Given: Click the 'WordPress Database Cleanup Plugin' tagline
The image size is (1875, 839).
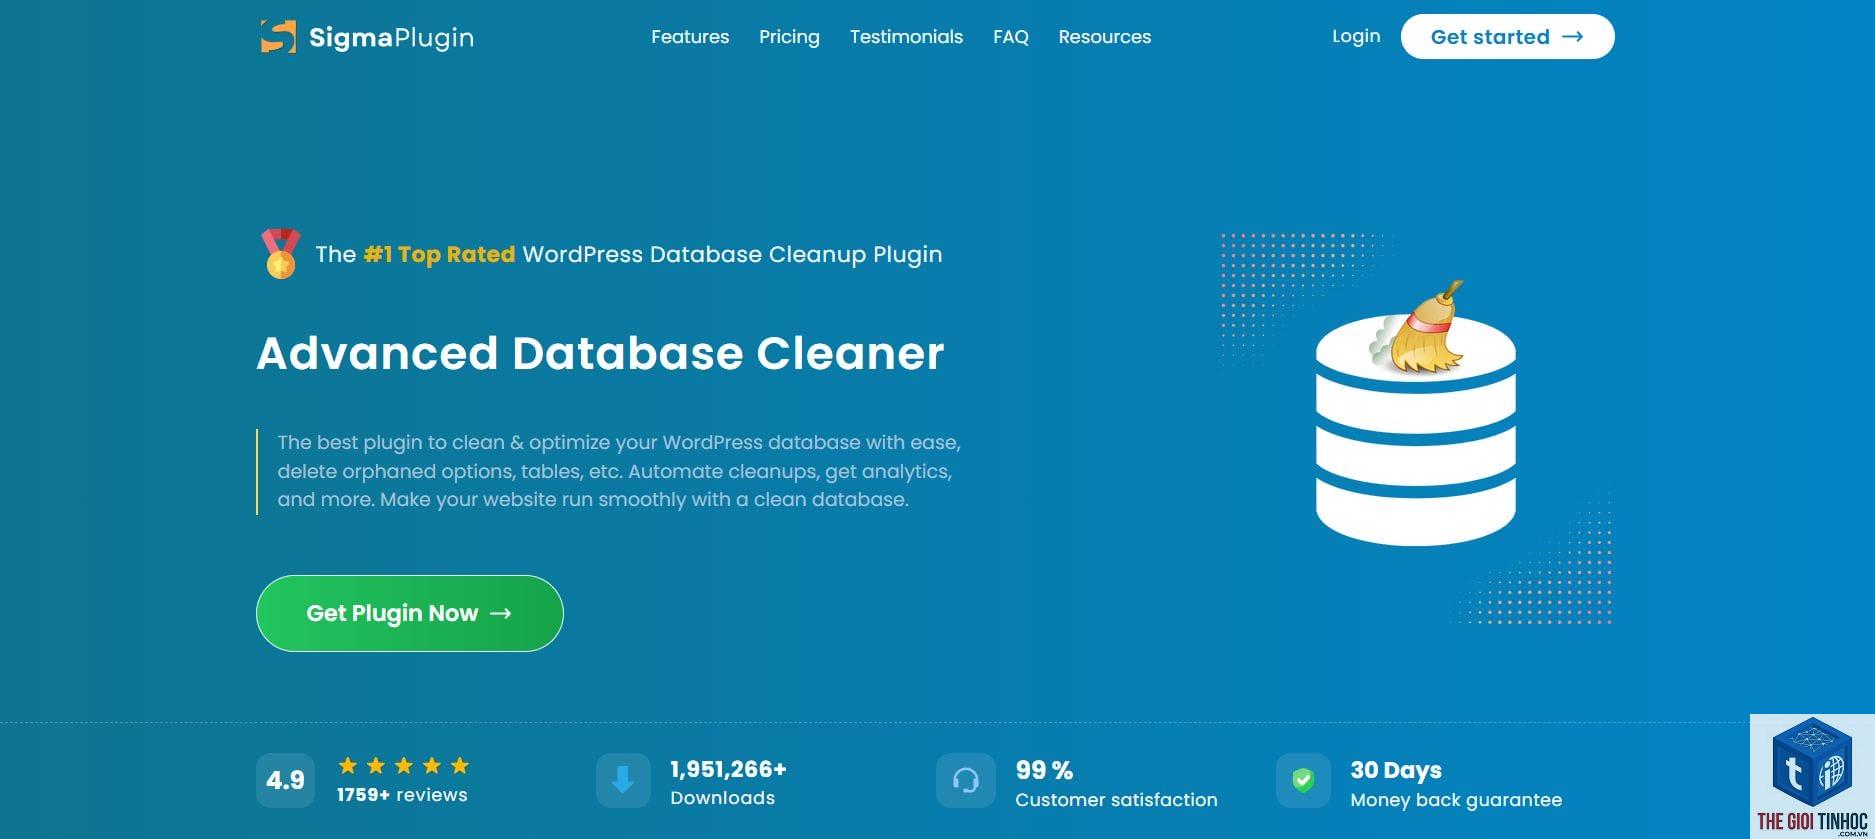Looking at the screenshot, I should tap(732, 254).
